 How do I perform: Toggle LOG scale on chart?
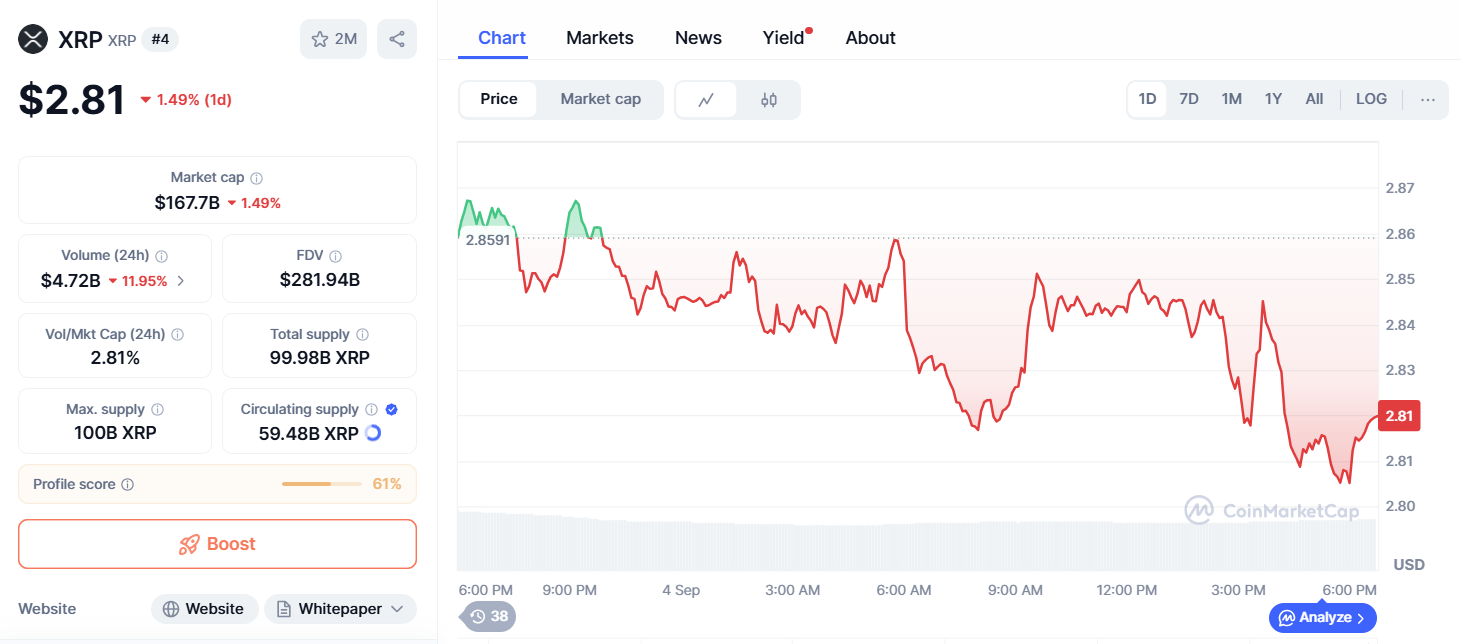1371,99
